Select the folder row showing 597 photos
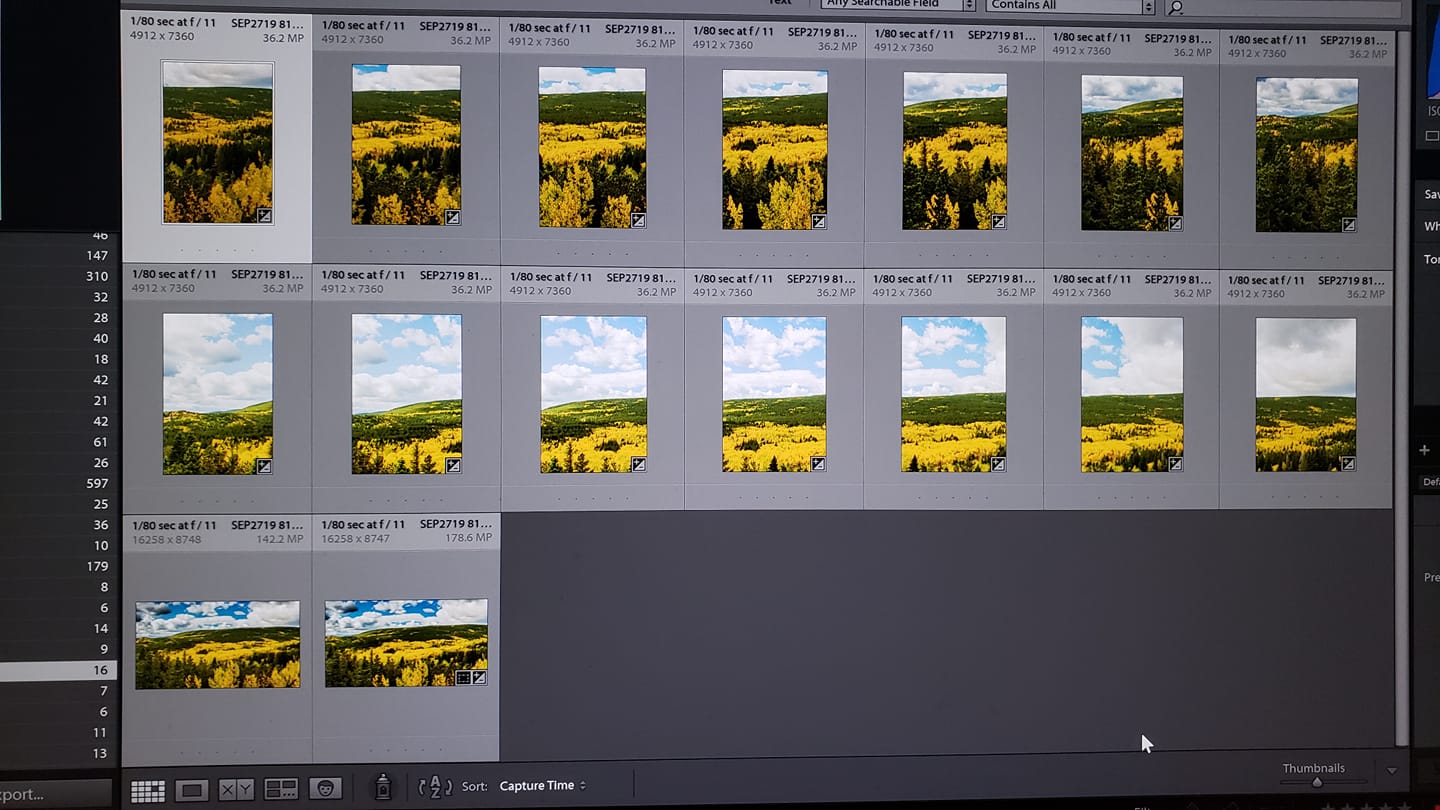Image resolution: width=1440 pixels, height=810 pixels. [x=58, y=483]
